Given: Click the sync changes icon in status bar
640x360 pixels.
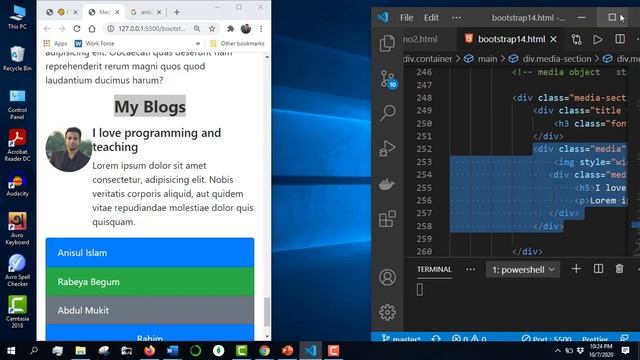Looking at the screenshot, I should click(x=436, y=338).
